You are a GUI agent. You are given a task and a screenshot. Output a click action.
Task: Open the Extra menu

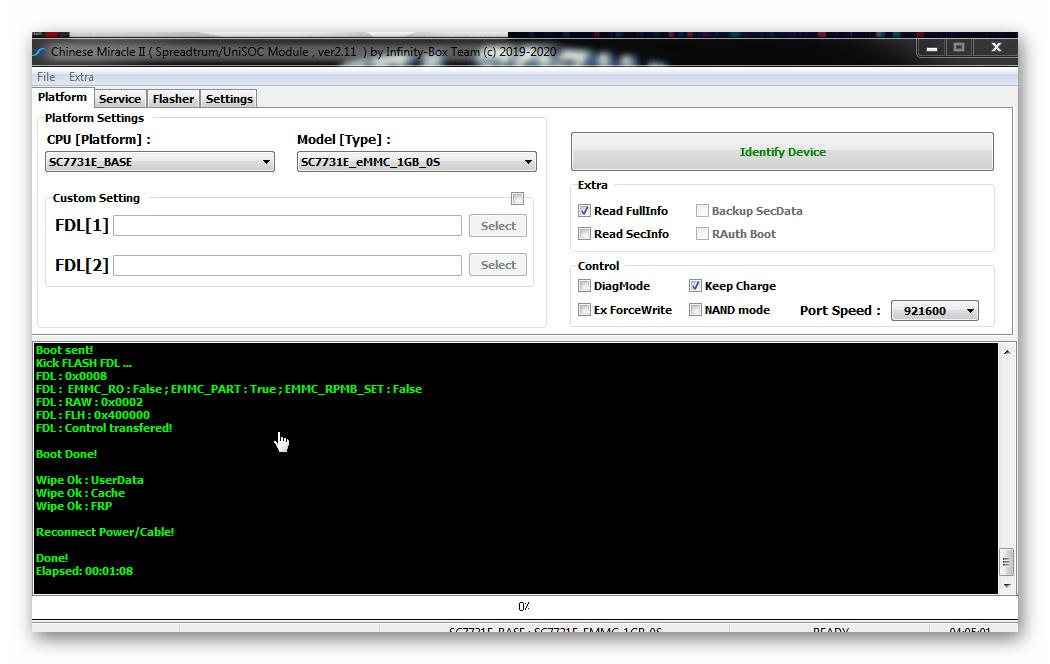[x=81, y=77]
